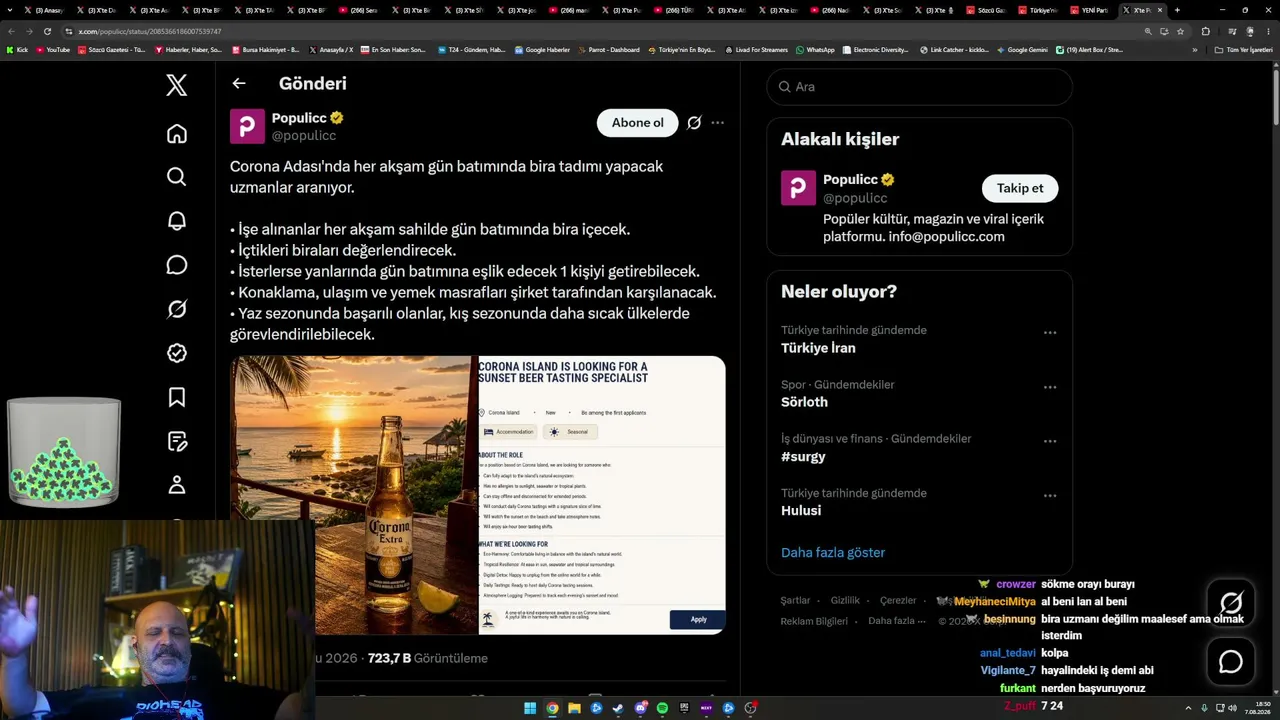This screenshot has width=1280, height=720.
Task: Open the post's three-dot more menu
Action: 717,123
